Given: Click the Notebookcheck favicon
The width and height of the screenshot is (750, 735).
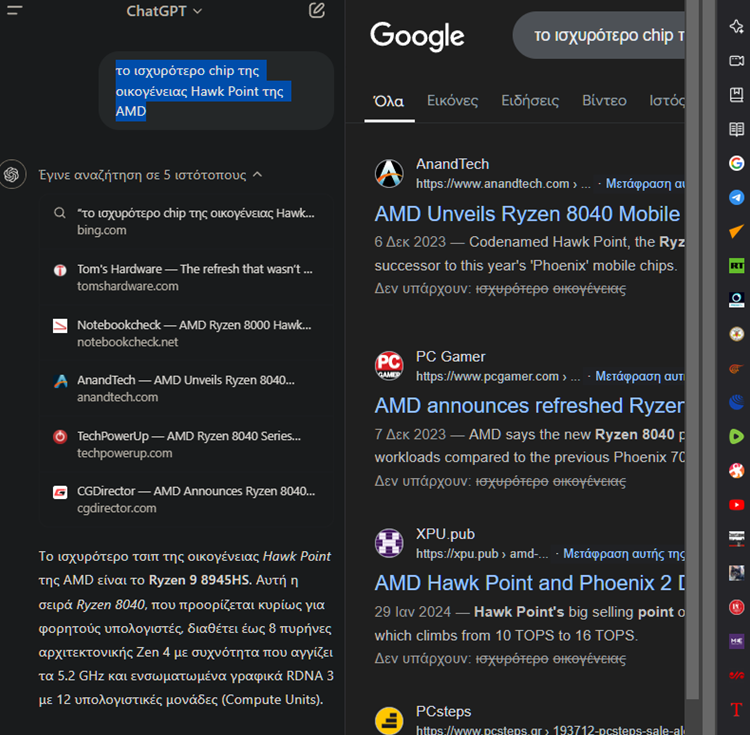Looking at the screenshot, I should tap(60, 326).
